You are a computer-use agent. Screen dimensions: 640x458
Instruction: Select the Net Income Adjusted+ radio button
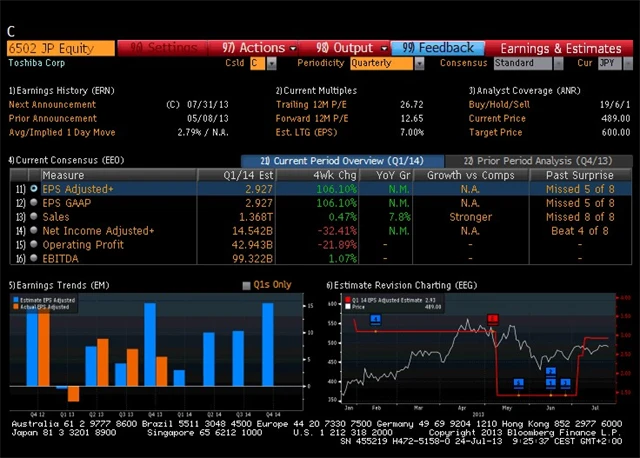point(34,230)
